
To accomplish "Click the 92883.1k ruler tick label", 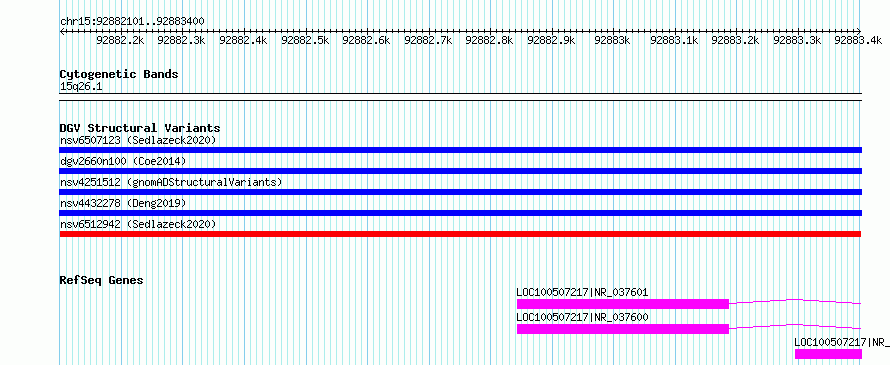I will click(674, 40).
